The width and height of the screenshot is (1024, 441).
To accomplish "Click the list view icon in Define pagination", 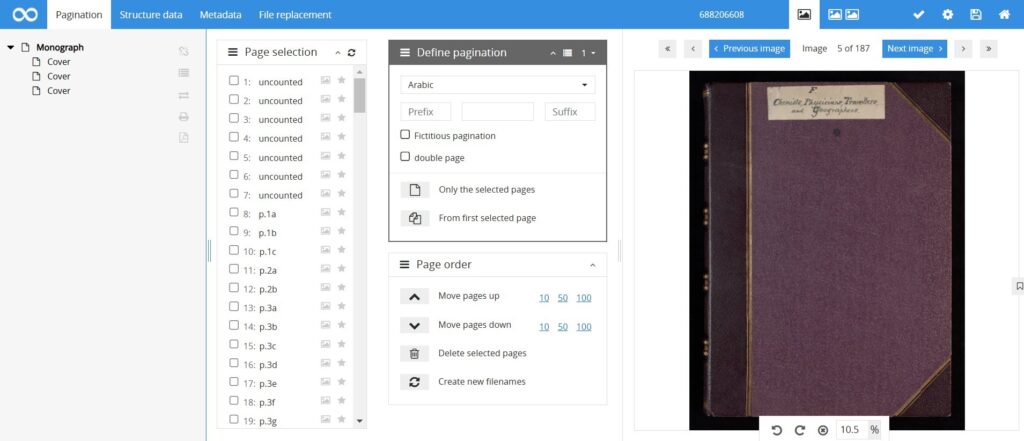I will pyautogui.click(x=568, y=53).
